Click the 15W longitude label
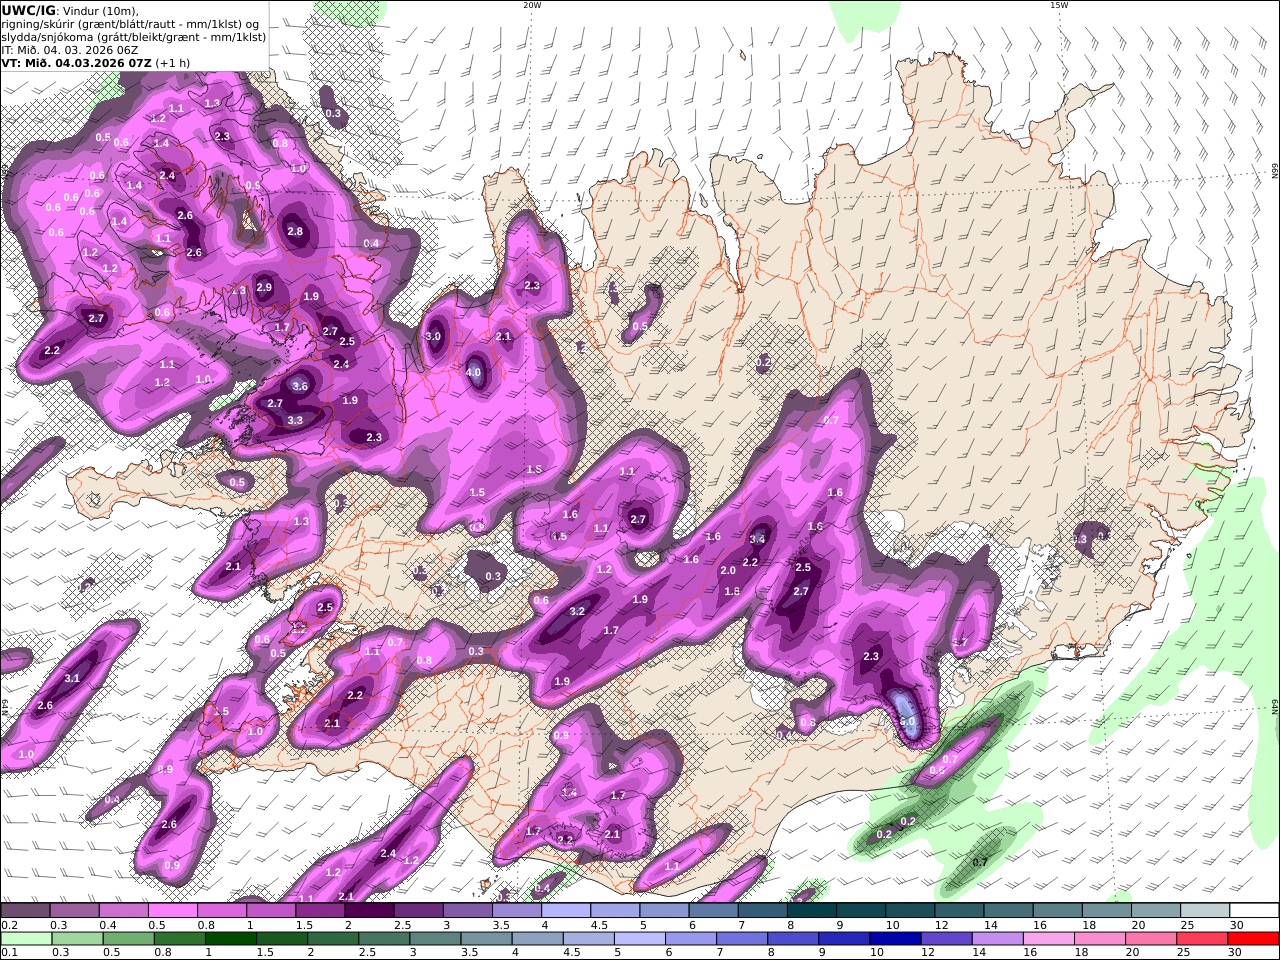The image size is (1280, 960). point(1059,5)
